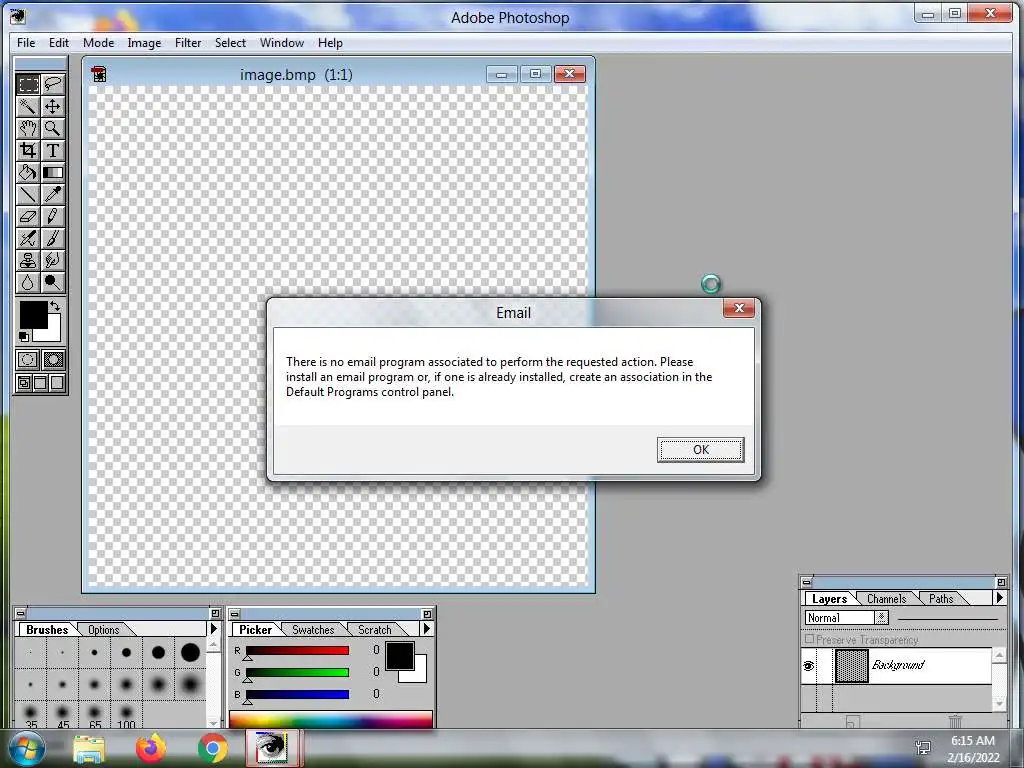Select the Paint Bucket tool
The image size is (1024, 768).
coord(28,172)
